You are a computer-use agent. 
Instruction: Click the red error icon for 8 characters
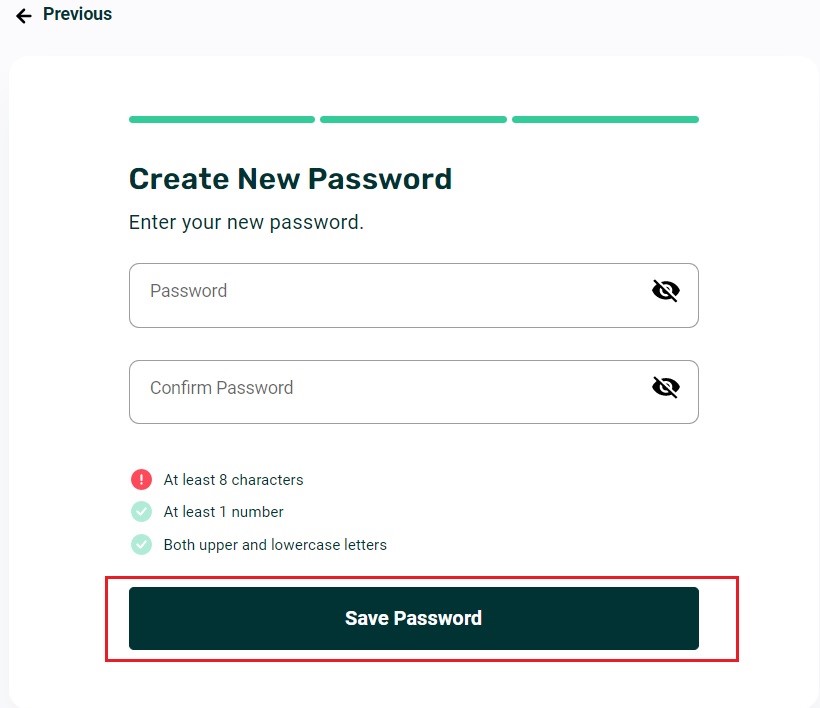141,480
